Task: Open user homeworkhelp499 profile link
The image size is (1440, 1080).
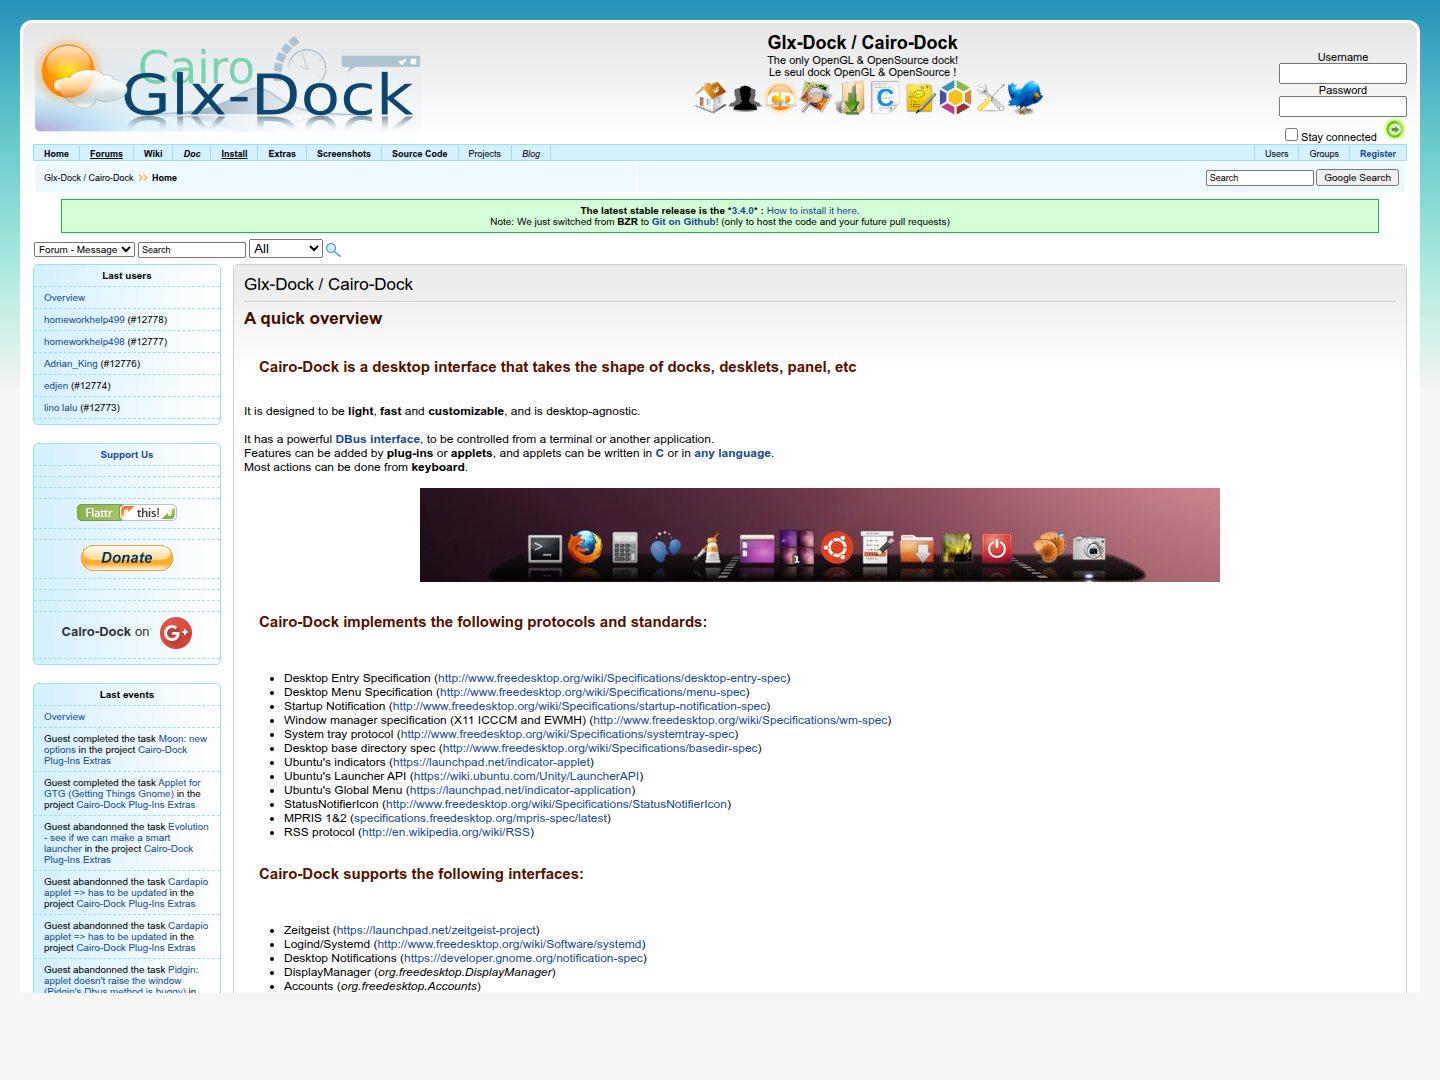Action: pos(84,320)
